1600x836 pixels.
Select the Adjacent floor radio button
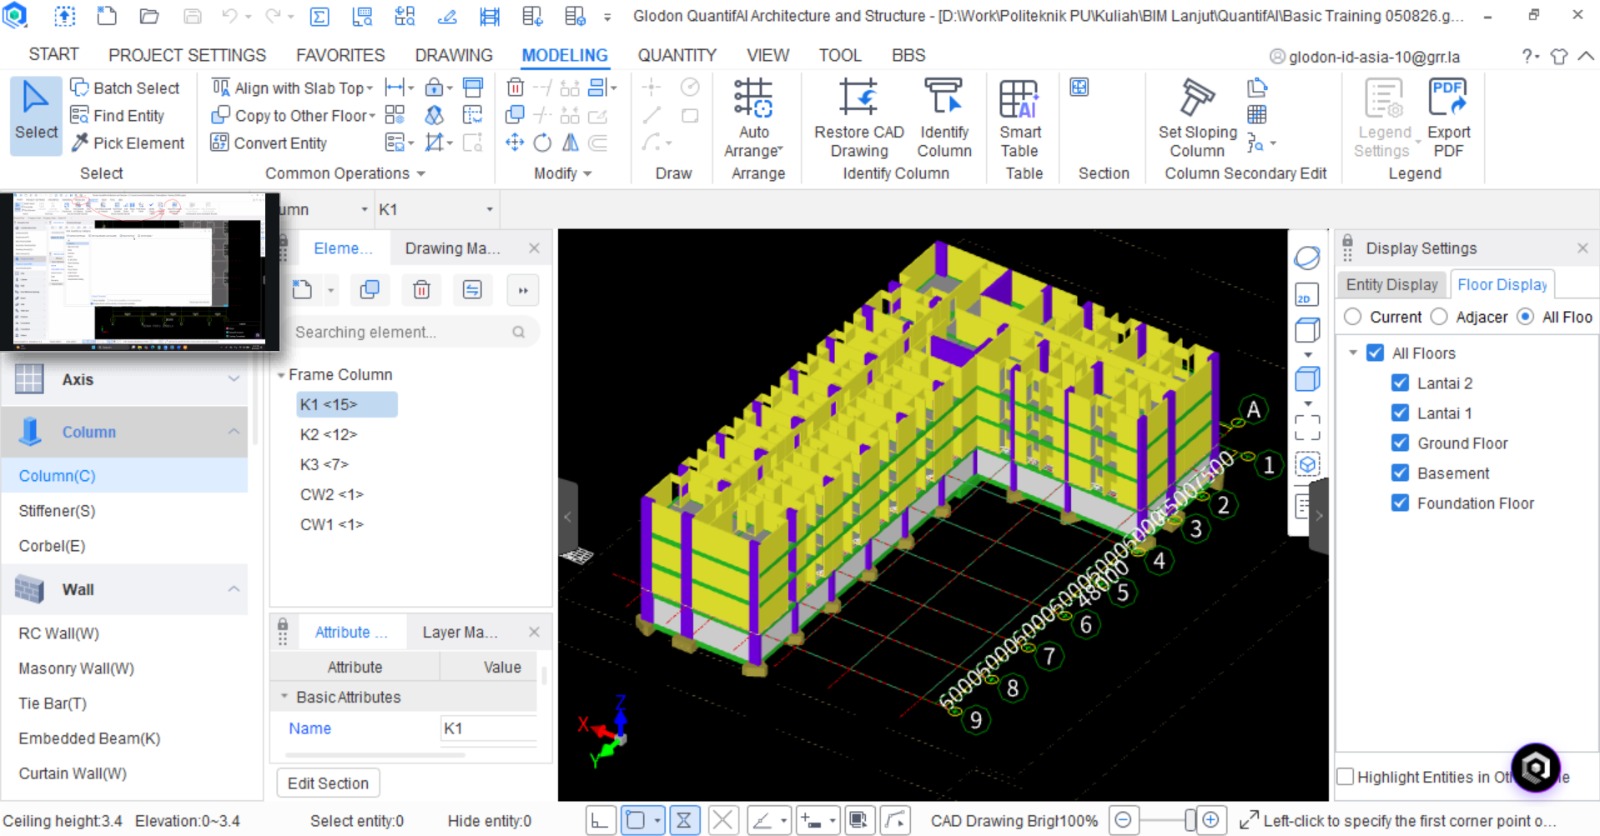click(1439, 317)
